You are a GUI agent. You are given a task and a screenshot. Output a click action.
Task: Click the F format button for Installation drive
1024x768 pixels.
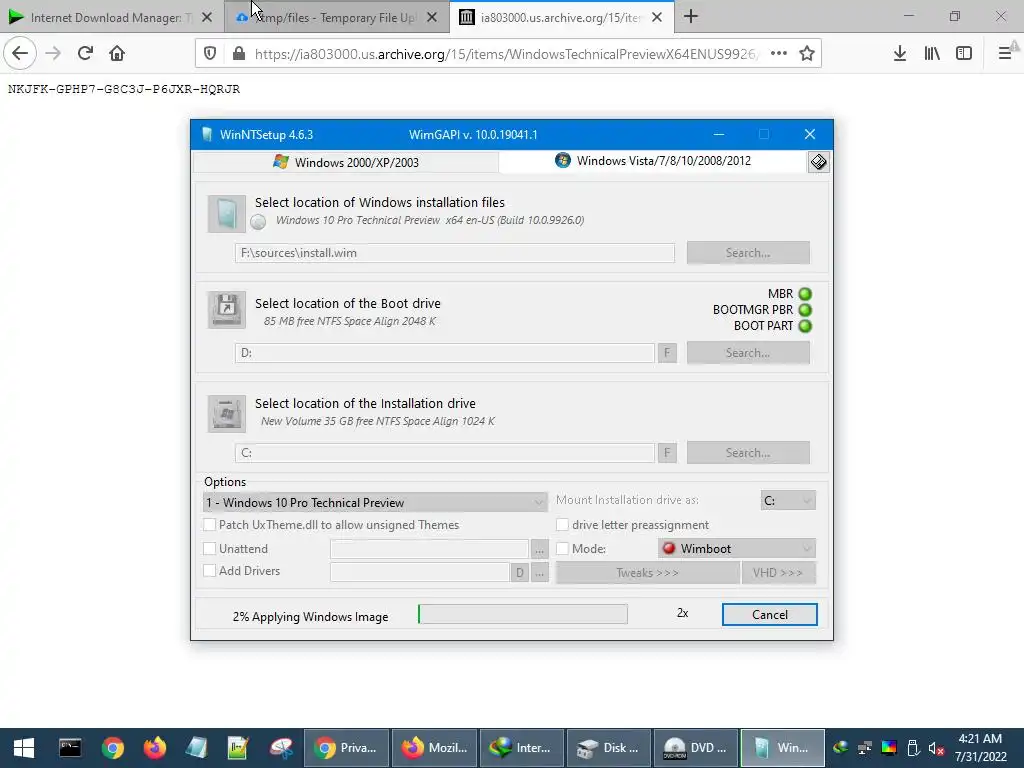coord(667,453)
